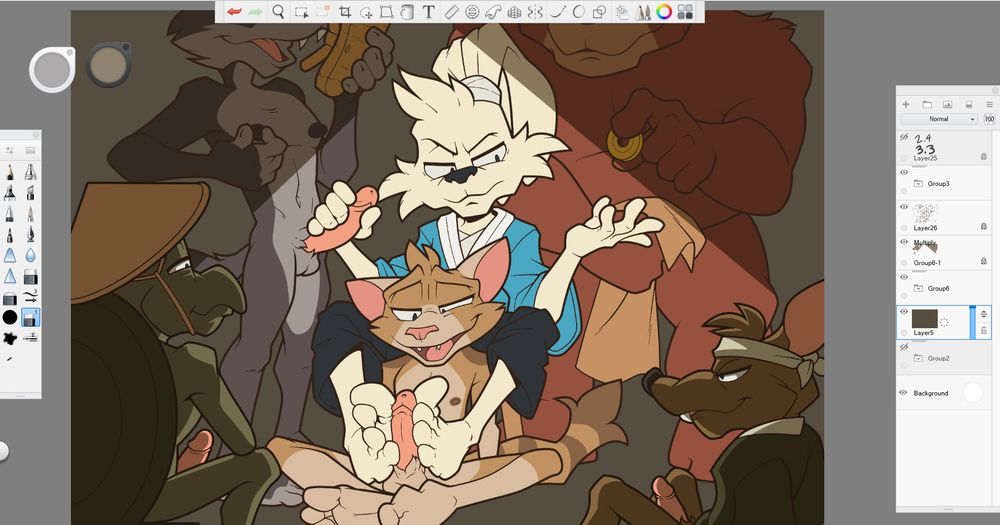The image size is (1000, 525).
Task: Unlock Layer25 via its lock icon
Action: pos(984,156)
